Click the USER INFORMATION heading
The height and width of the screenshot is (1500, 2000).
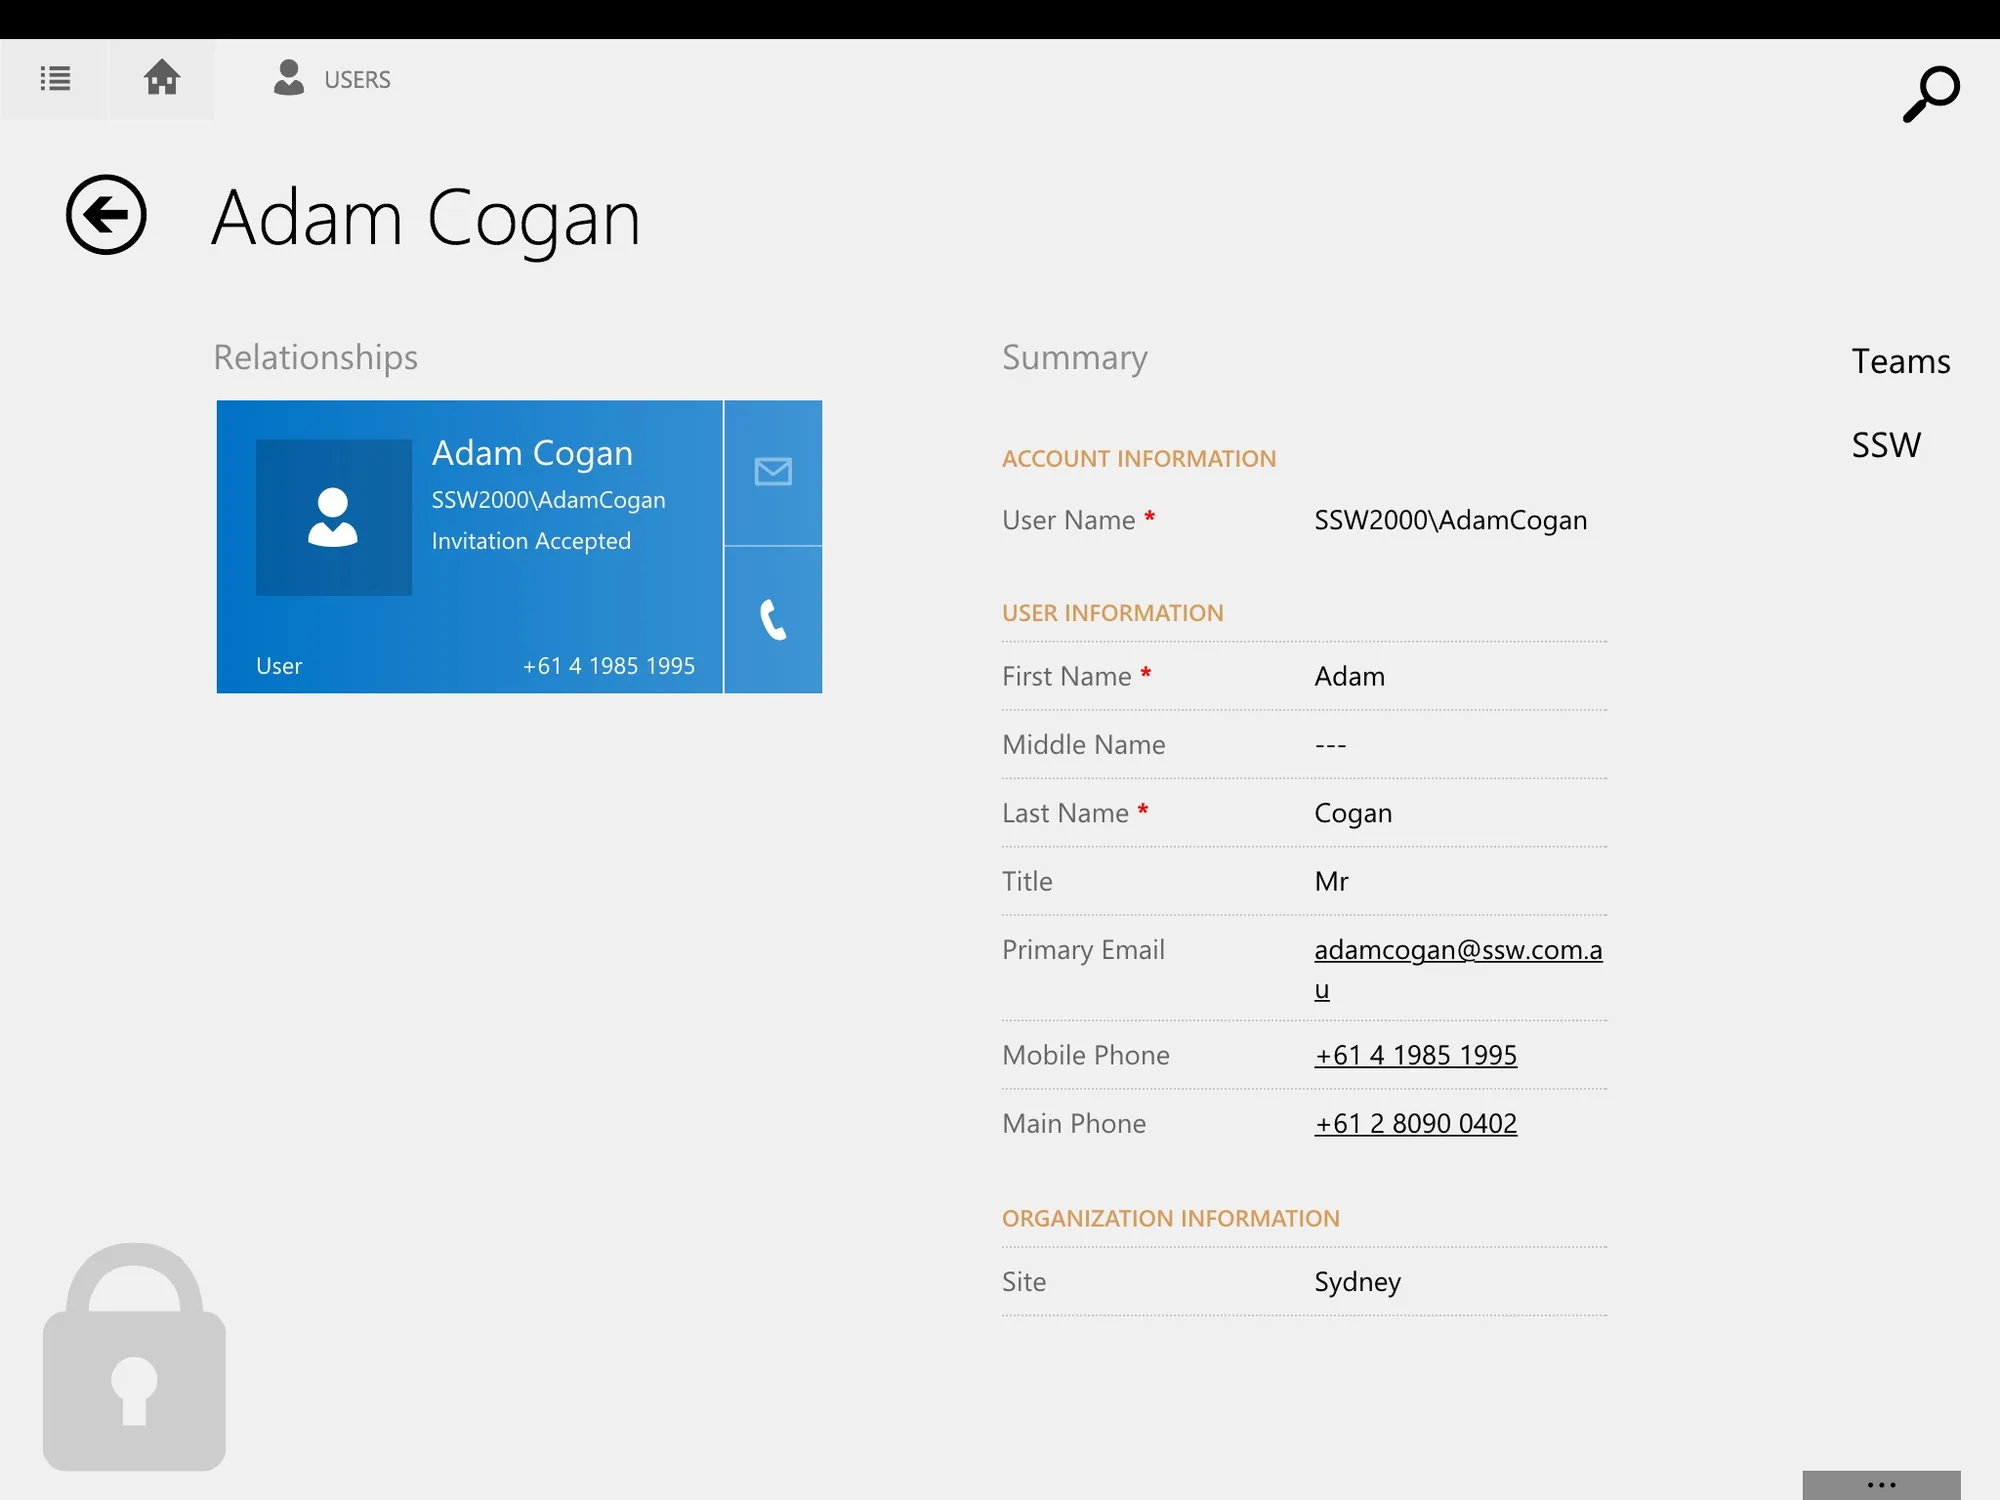tap(1112, 613)
